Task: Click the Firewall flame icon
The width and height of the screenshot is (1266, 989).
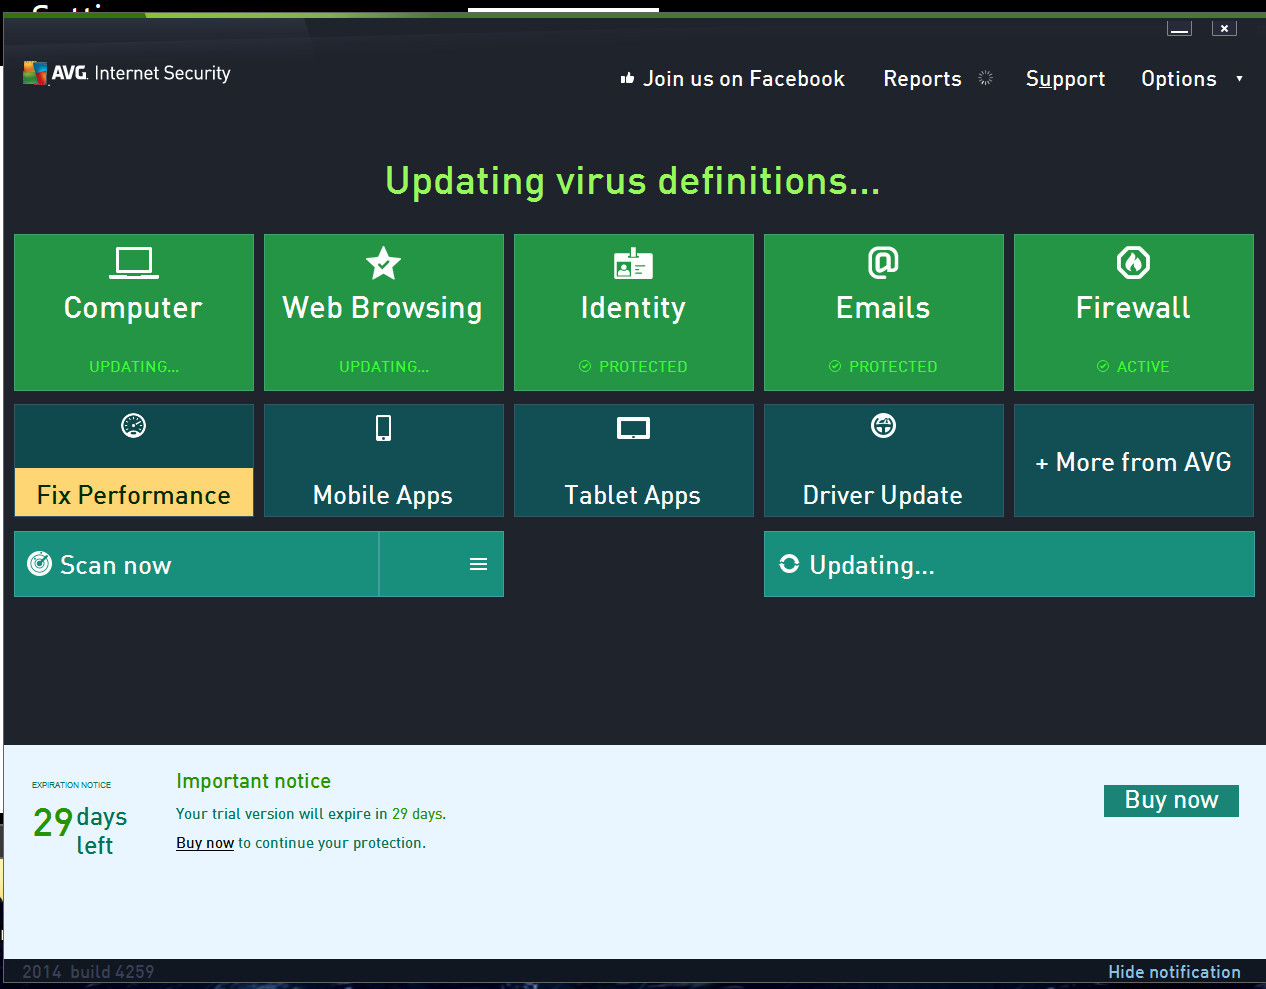Action: click(1133, 263)
